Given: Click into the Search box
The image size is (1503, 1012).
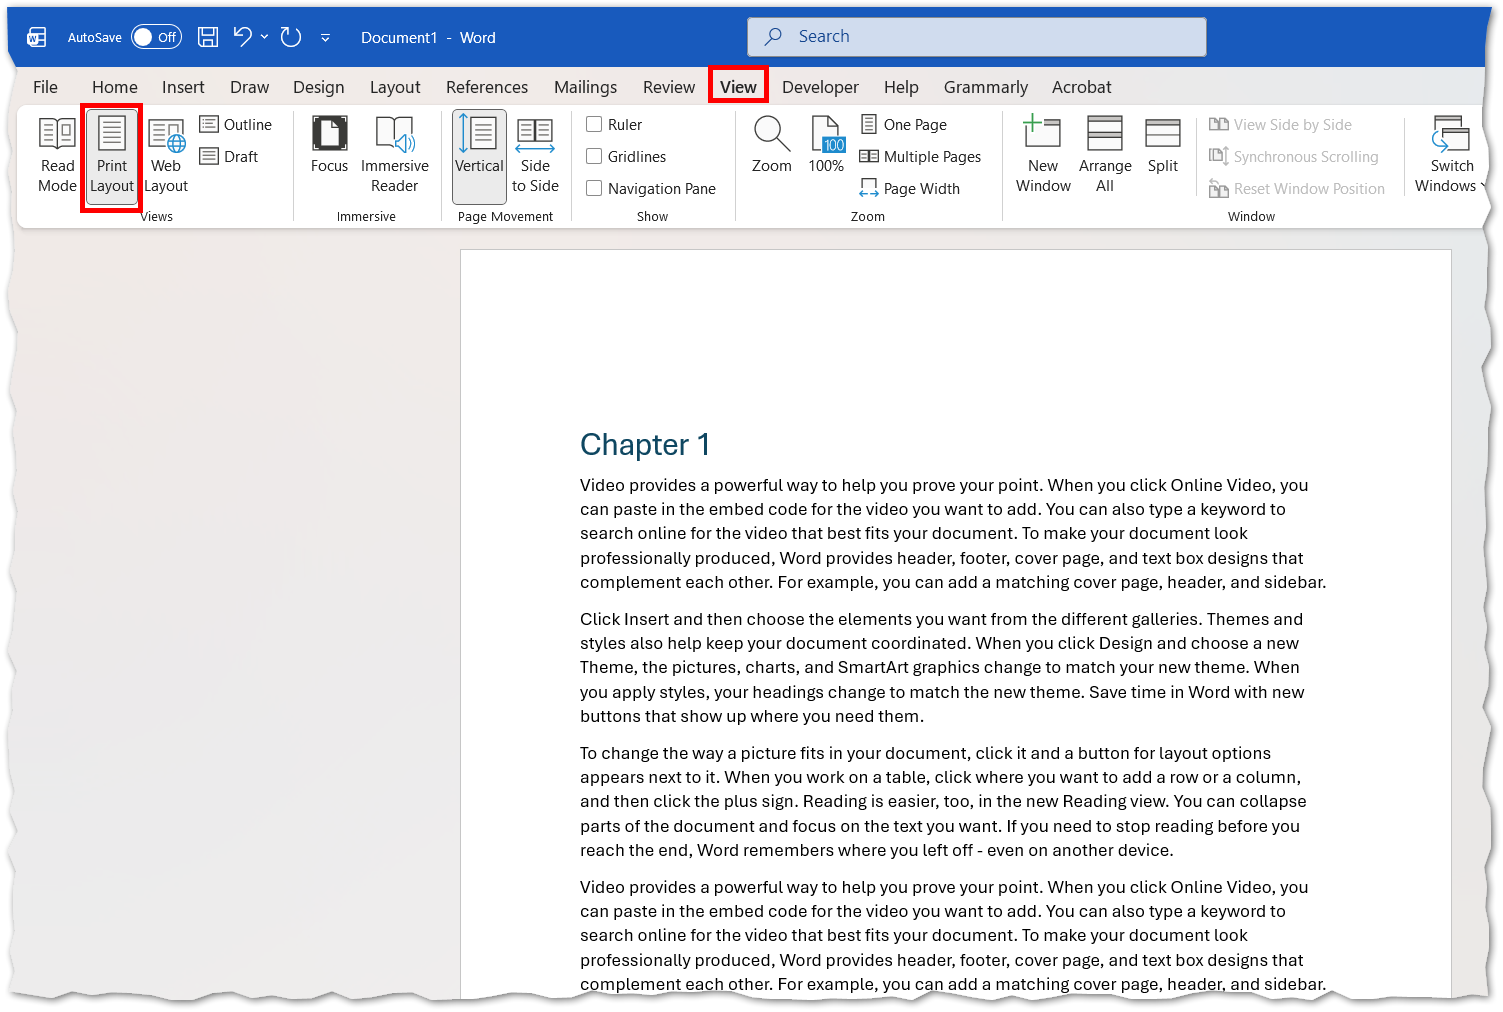Looking at the screenshot, I should point(977,37).
